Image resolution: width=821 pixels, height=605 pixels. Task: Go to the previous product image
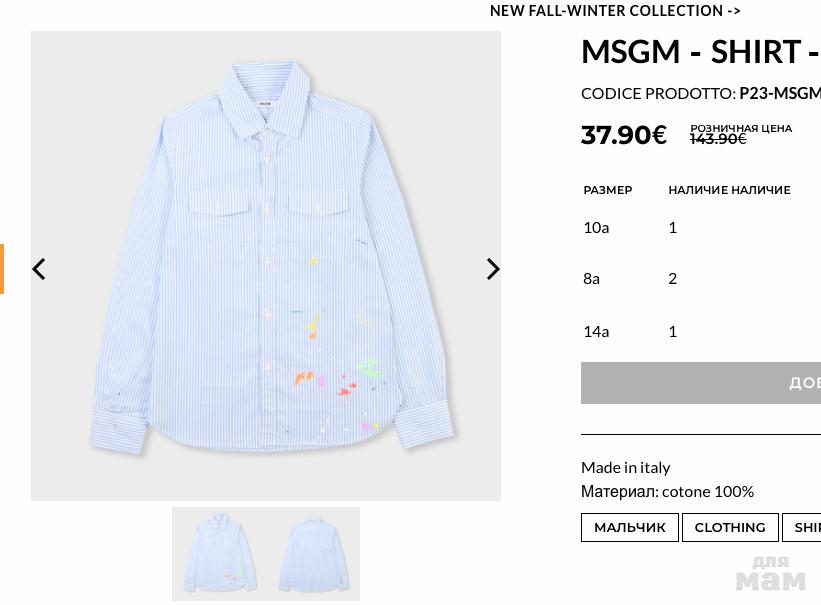click(39, 269)
